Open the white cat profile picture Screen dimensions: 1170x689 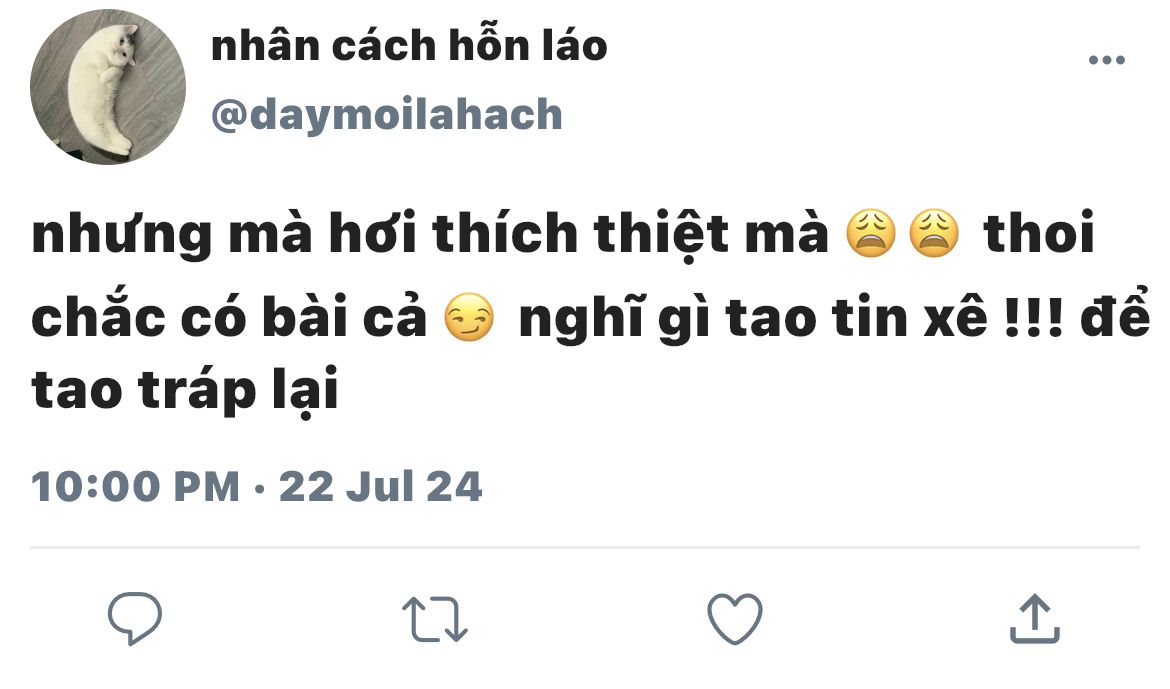click(107, 87)
